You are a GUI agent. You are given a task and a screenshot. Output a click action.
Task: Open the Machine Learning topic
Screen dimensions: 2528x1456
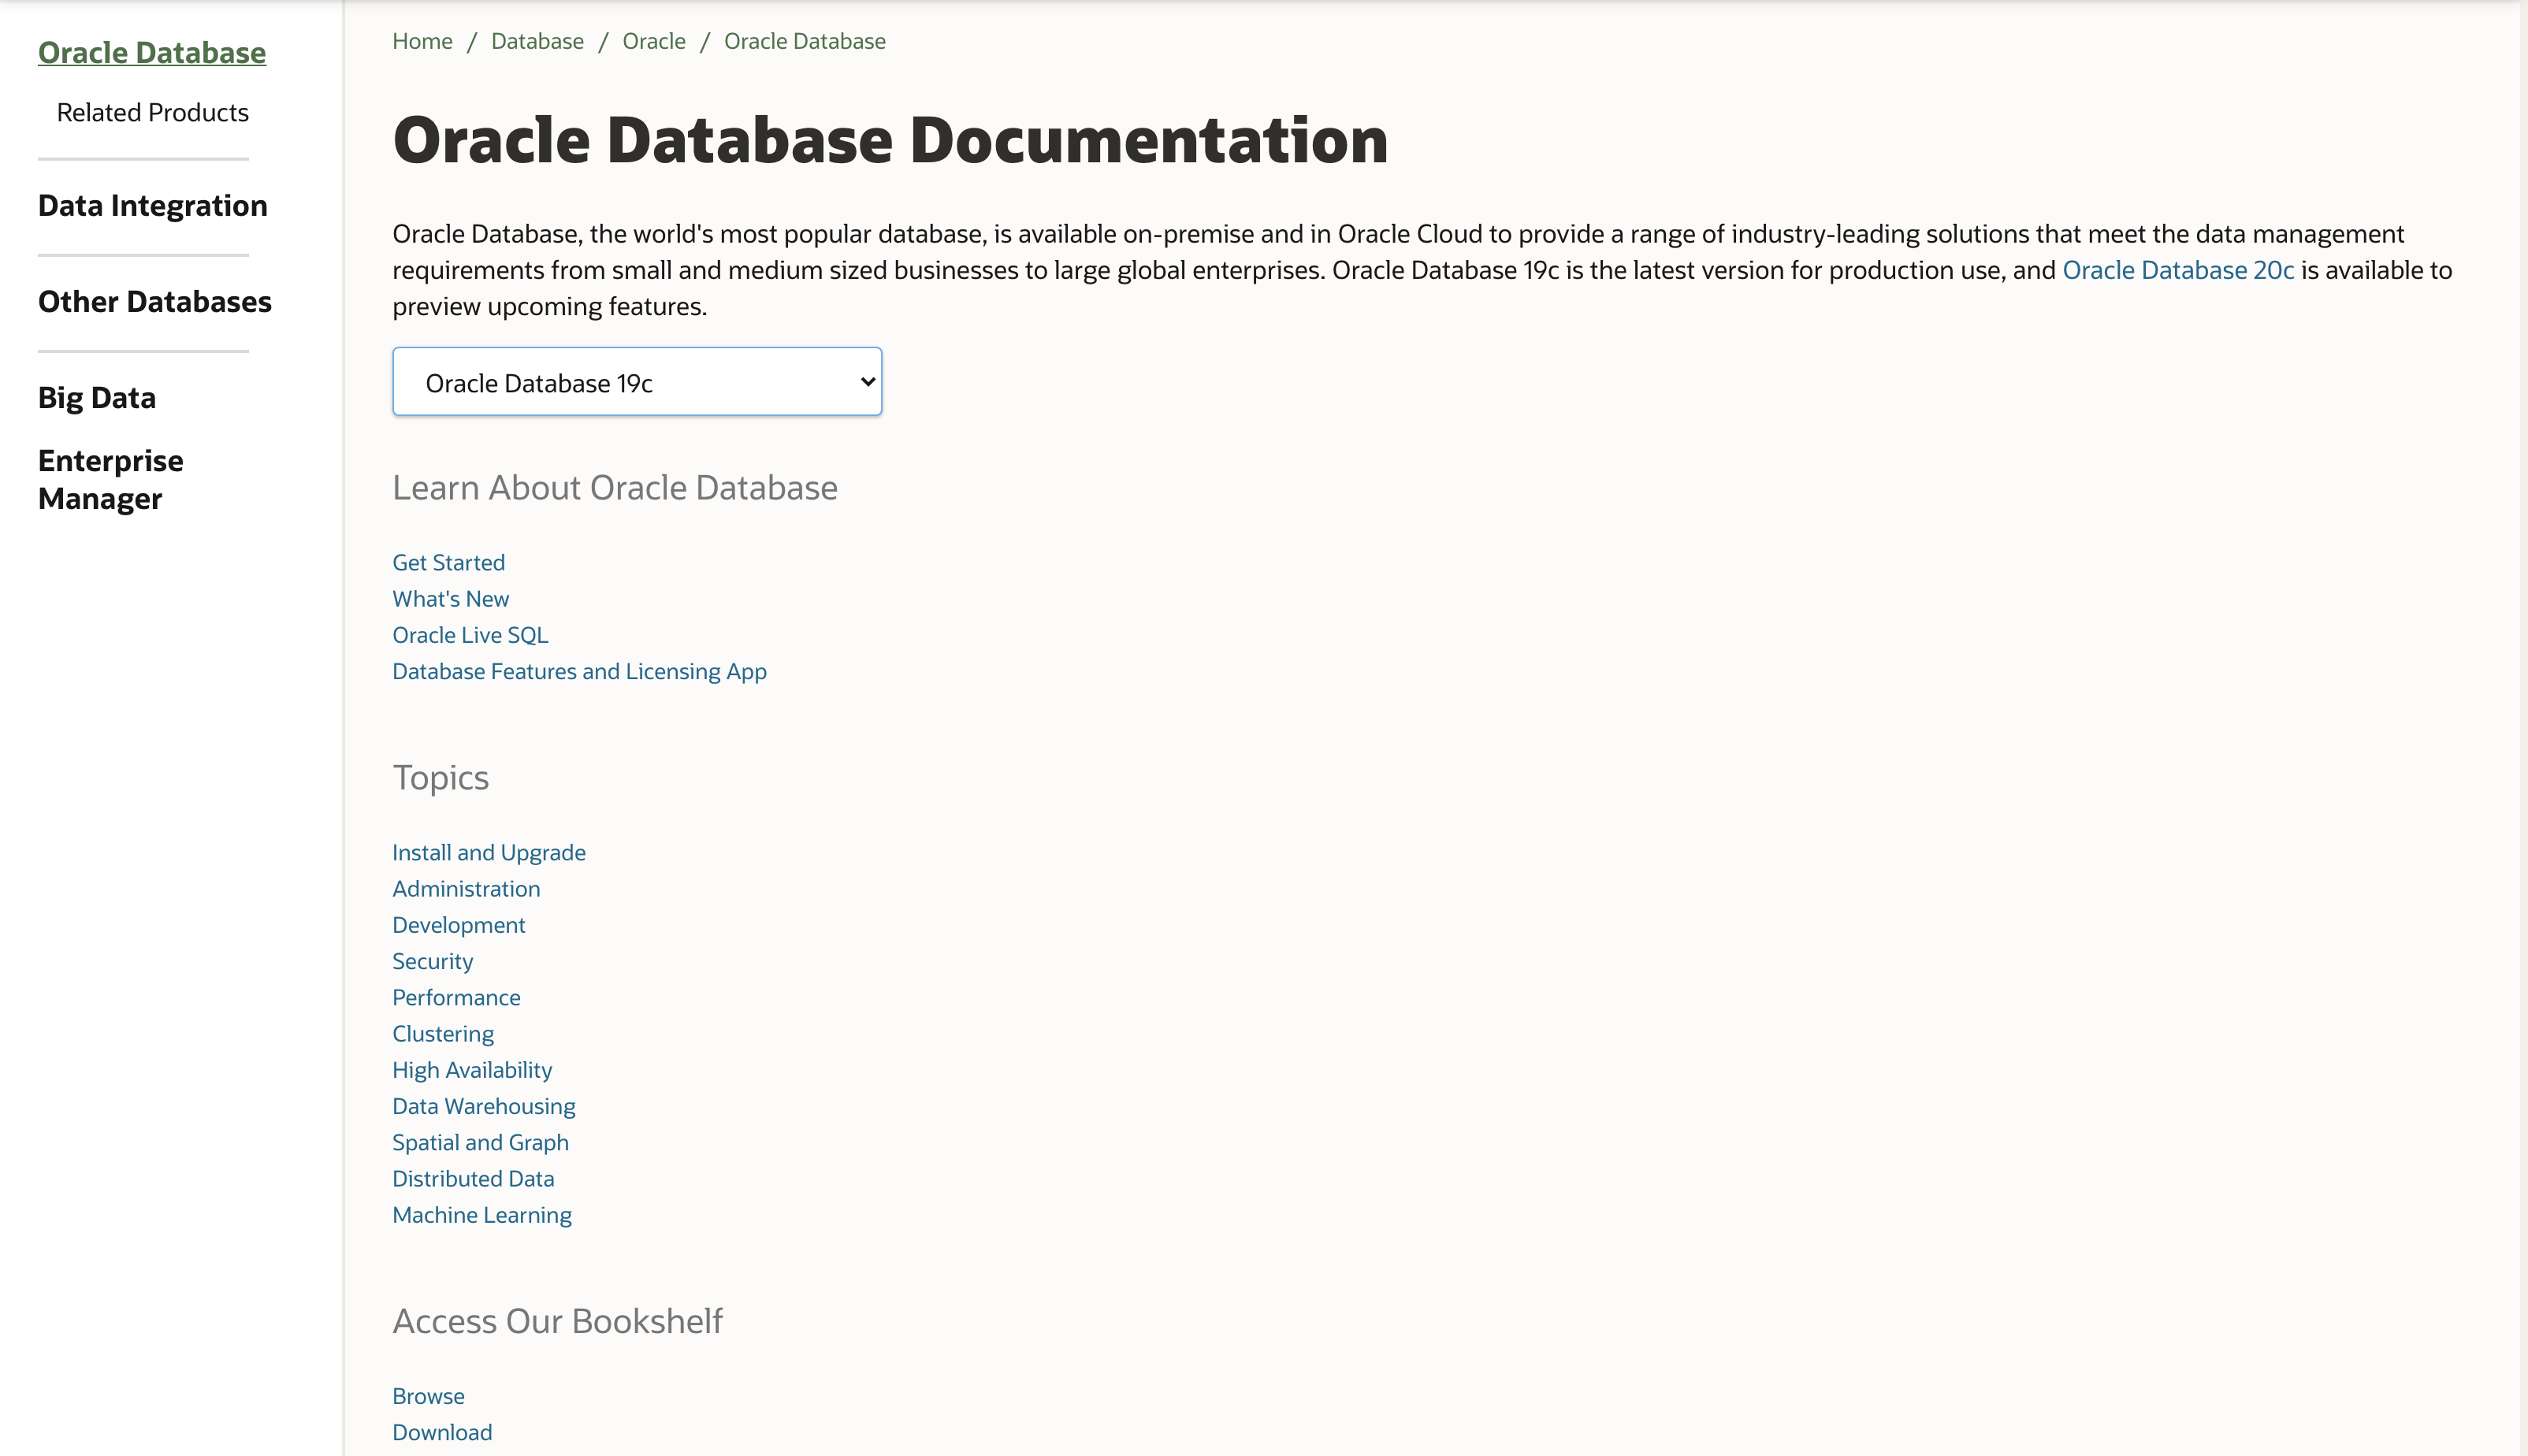482,1216
